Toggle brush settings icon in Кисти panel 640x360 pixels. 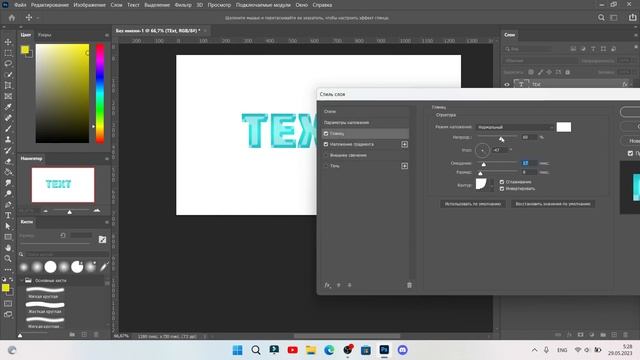[x=102, y=240]
